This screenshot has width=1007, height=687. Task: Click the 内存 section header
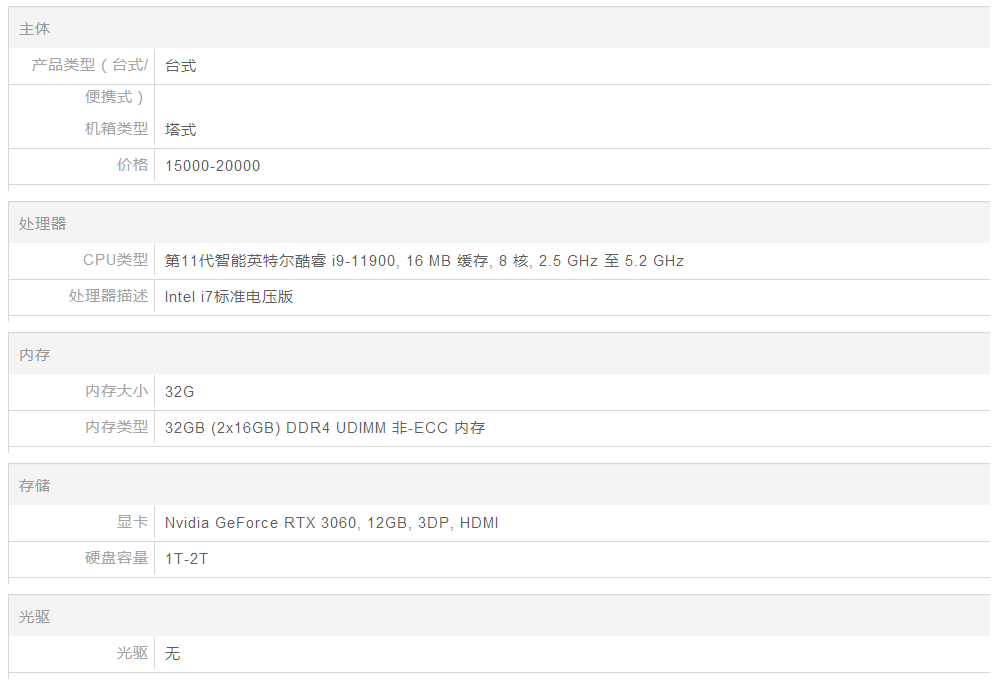coord(34,355)
